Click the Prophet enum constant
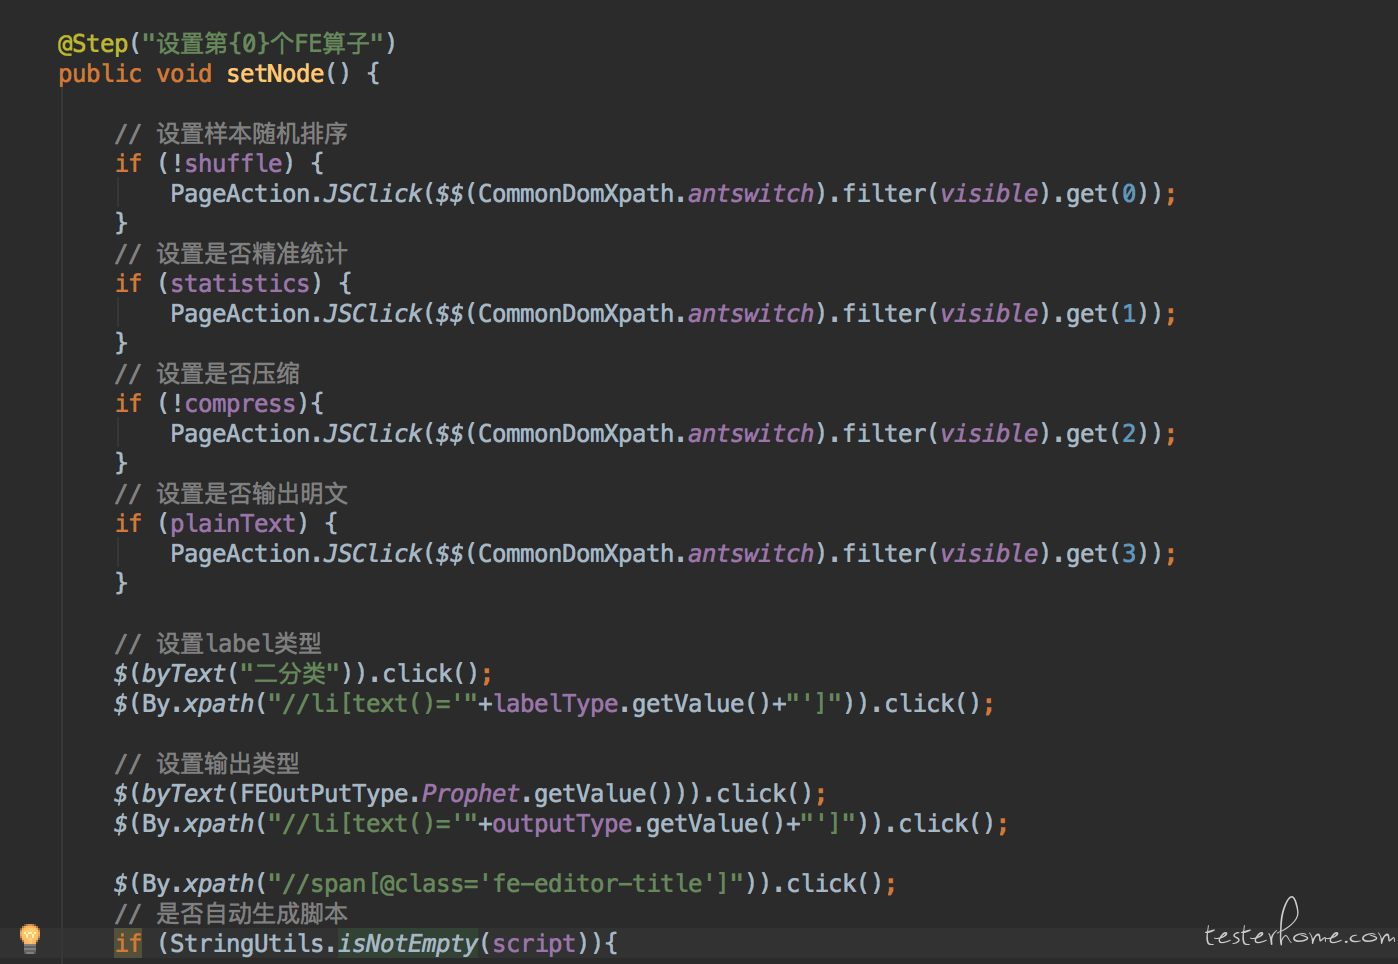The image size is (1398, 964). pyautogui.click(x=470, y=794)
